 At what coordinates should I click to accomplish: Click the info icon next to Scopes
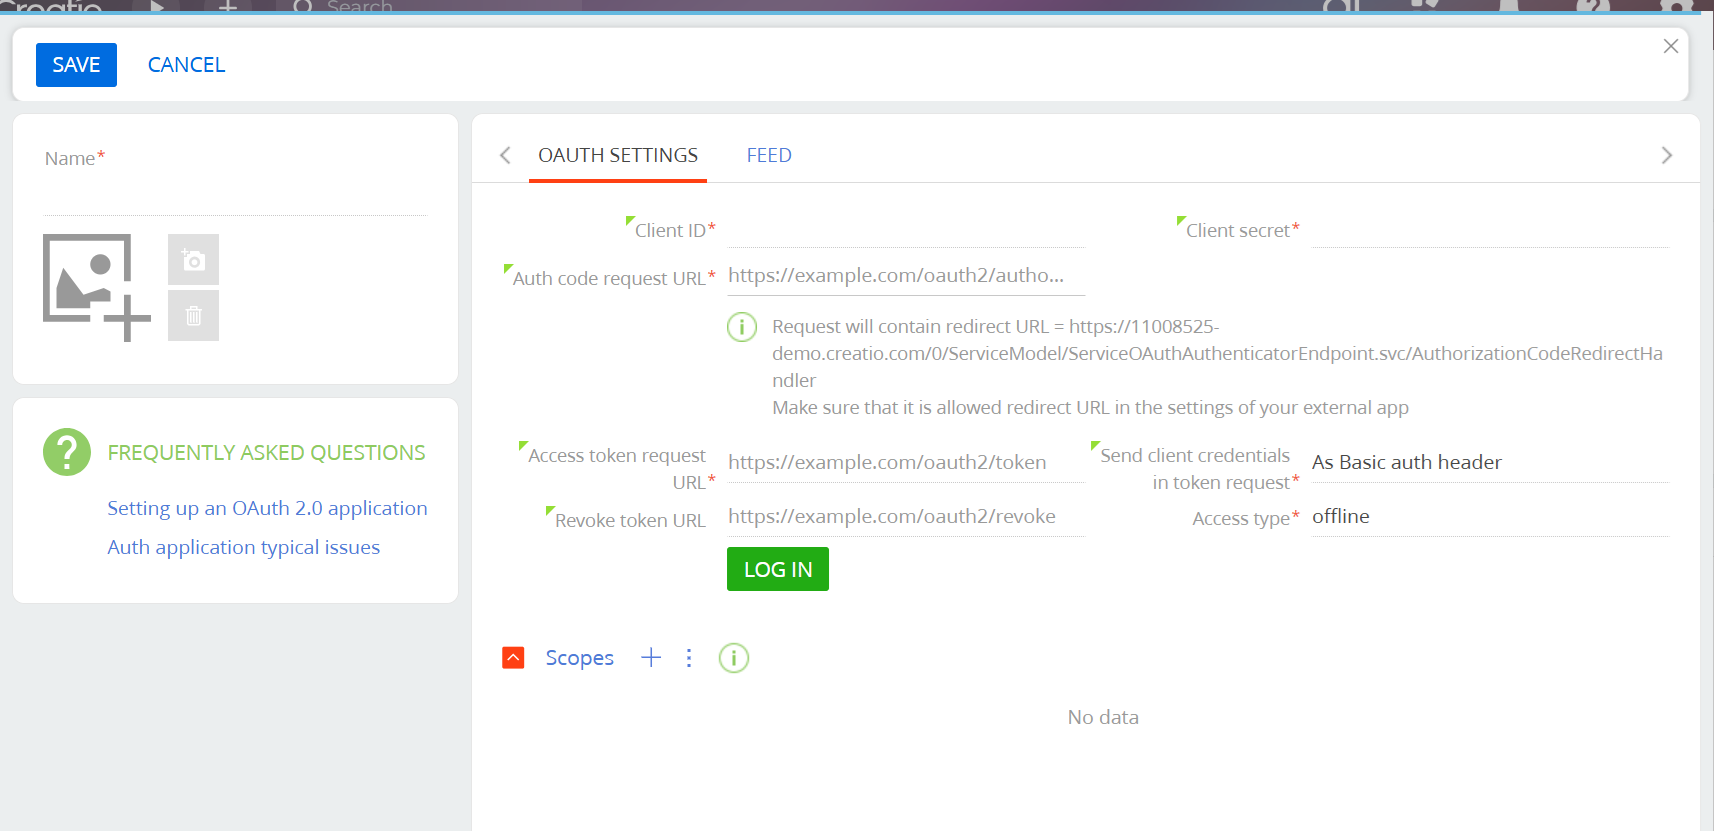tap(734, 658)
